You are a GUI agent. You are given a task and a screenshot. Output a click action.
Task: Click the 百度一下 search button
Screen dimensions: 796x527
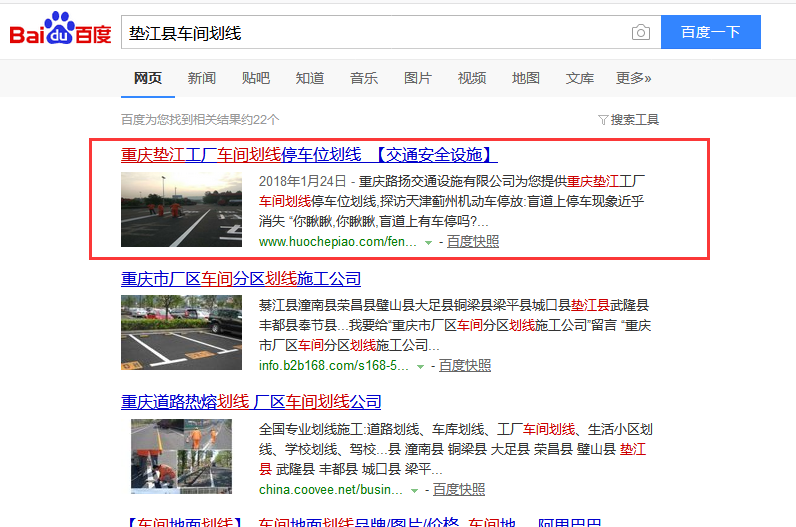[711, 32]
